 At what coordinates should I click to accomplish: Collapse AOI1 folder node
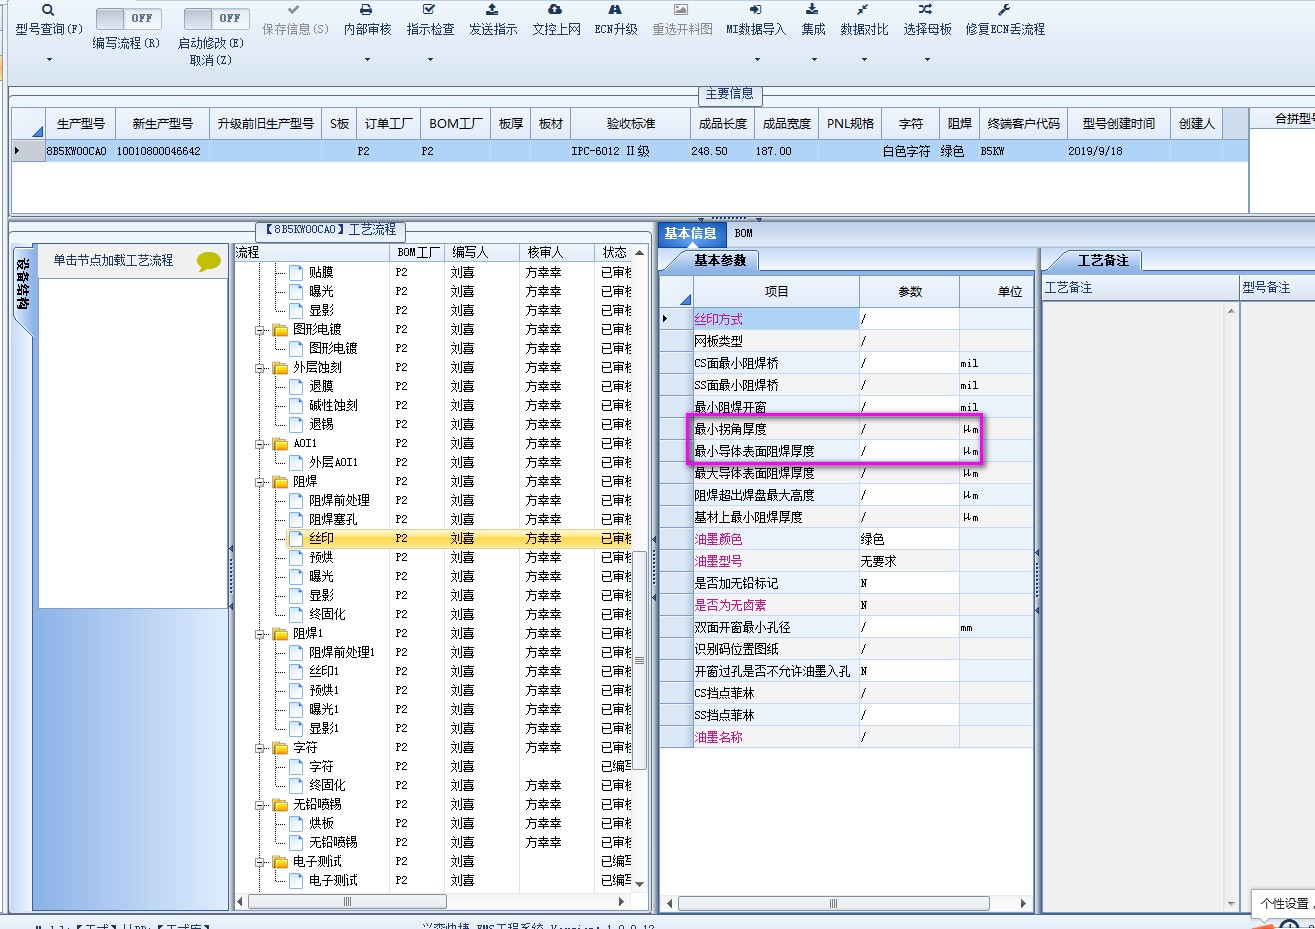pos(260,444)
